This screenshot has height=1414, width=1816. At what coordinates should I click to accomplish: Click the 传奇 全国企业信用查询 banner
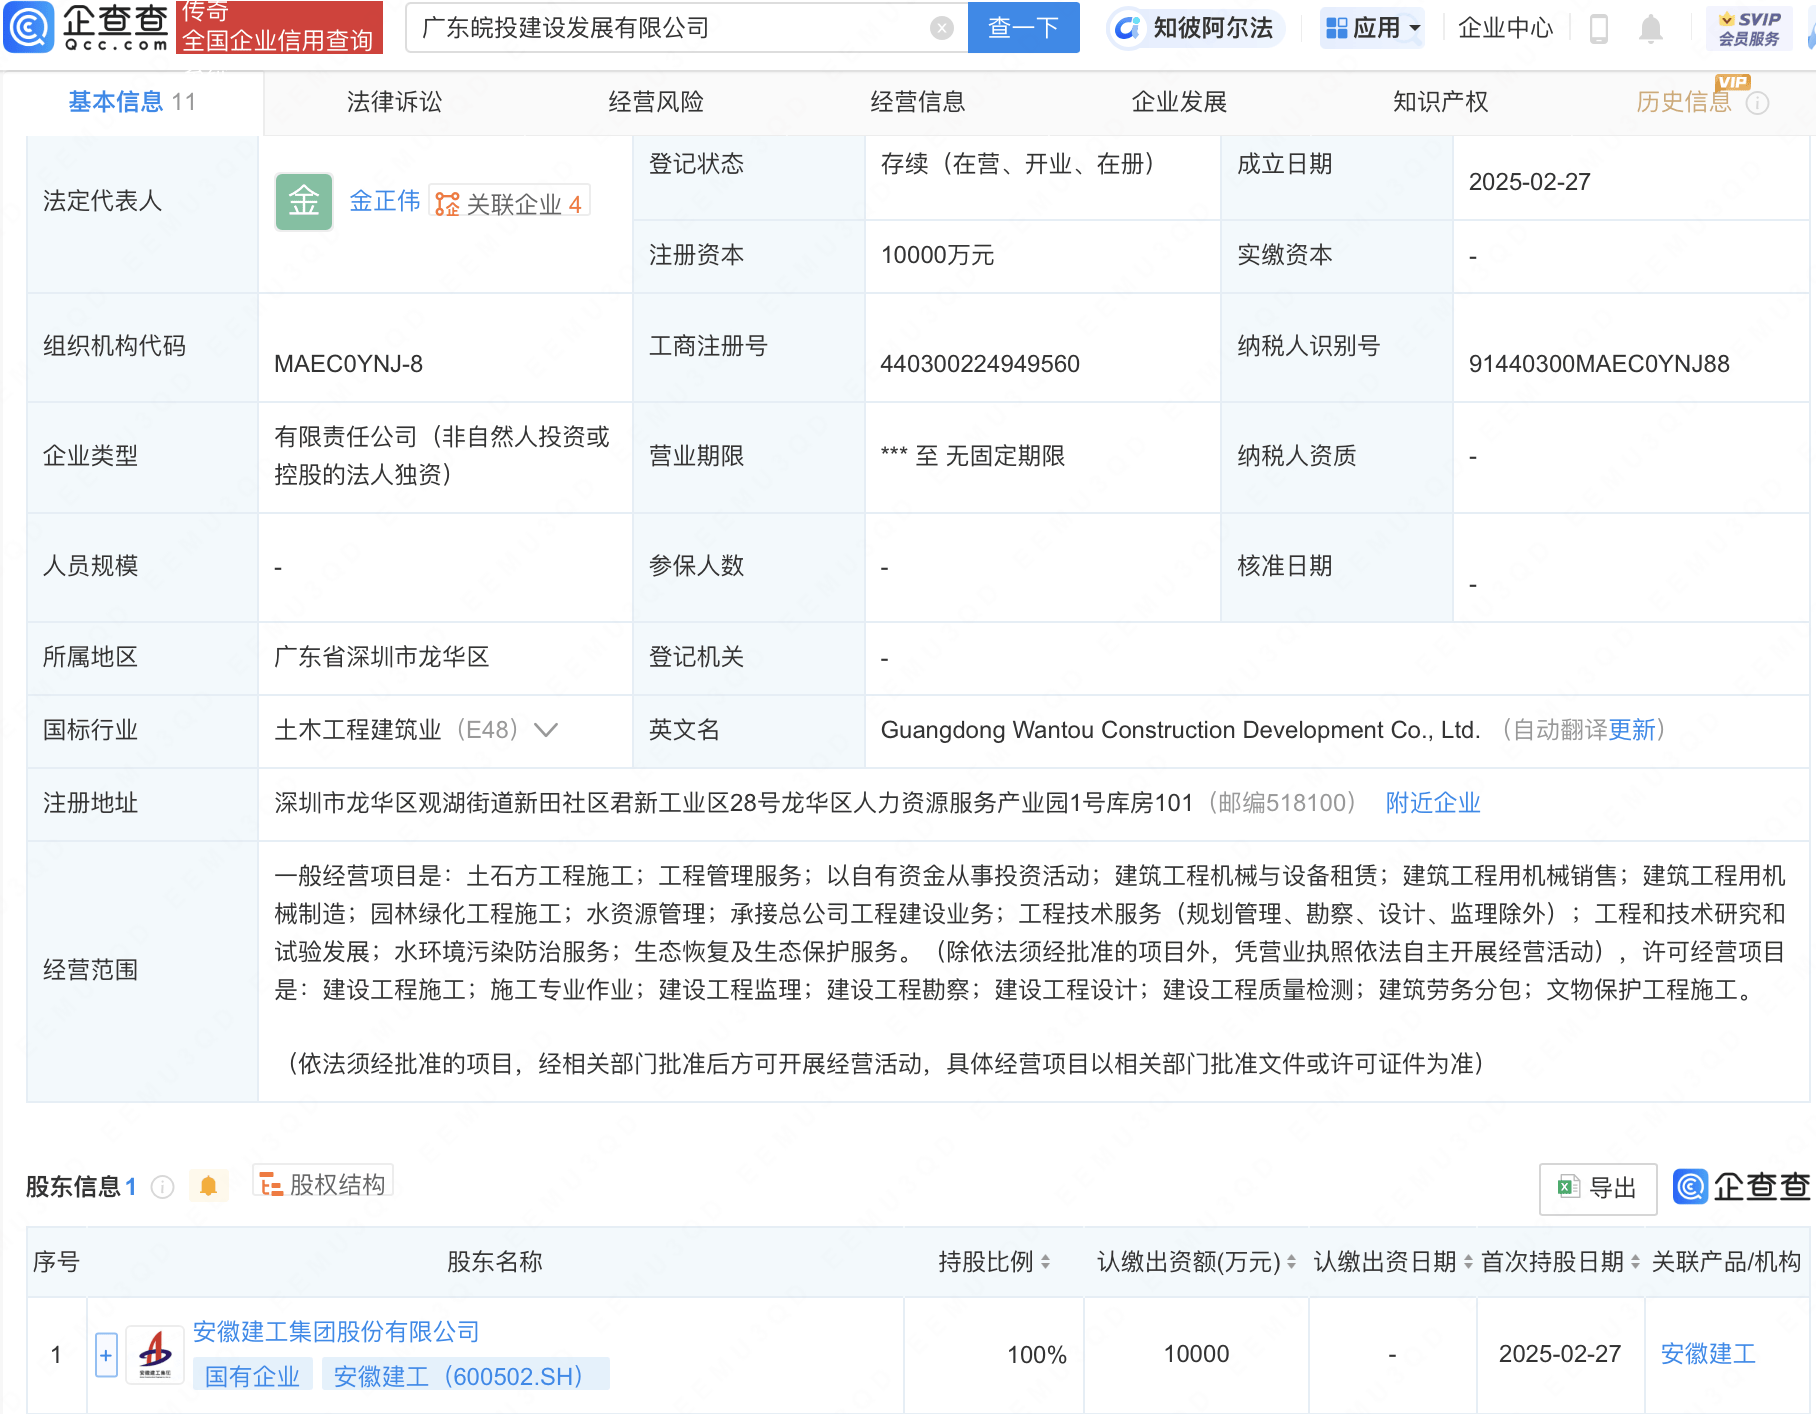tap(279, 27)
